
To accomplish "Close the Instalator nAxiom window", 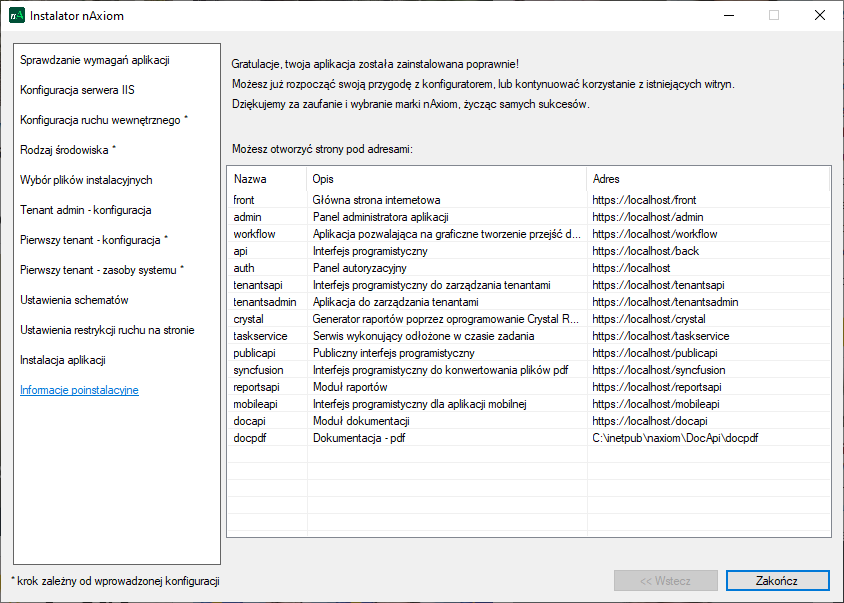I will click(820, 15).
